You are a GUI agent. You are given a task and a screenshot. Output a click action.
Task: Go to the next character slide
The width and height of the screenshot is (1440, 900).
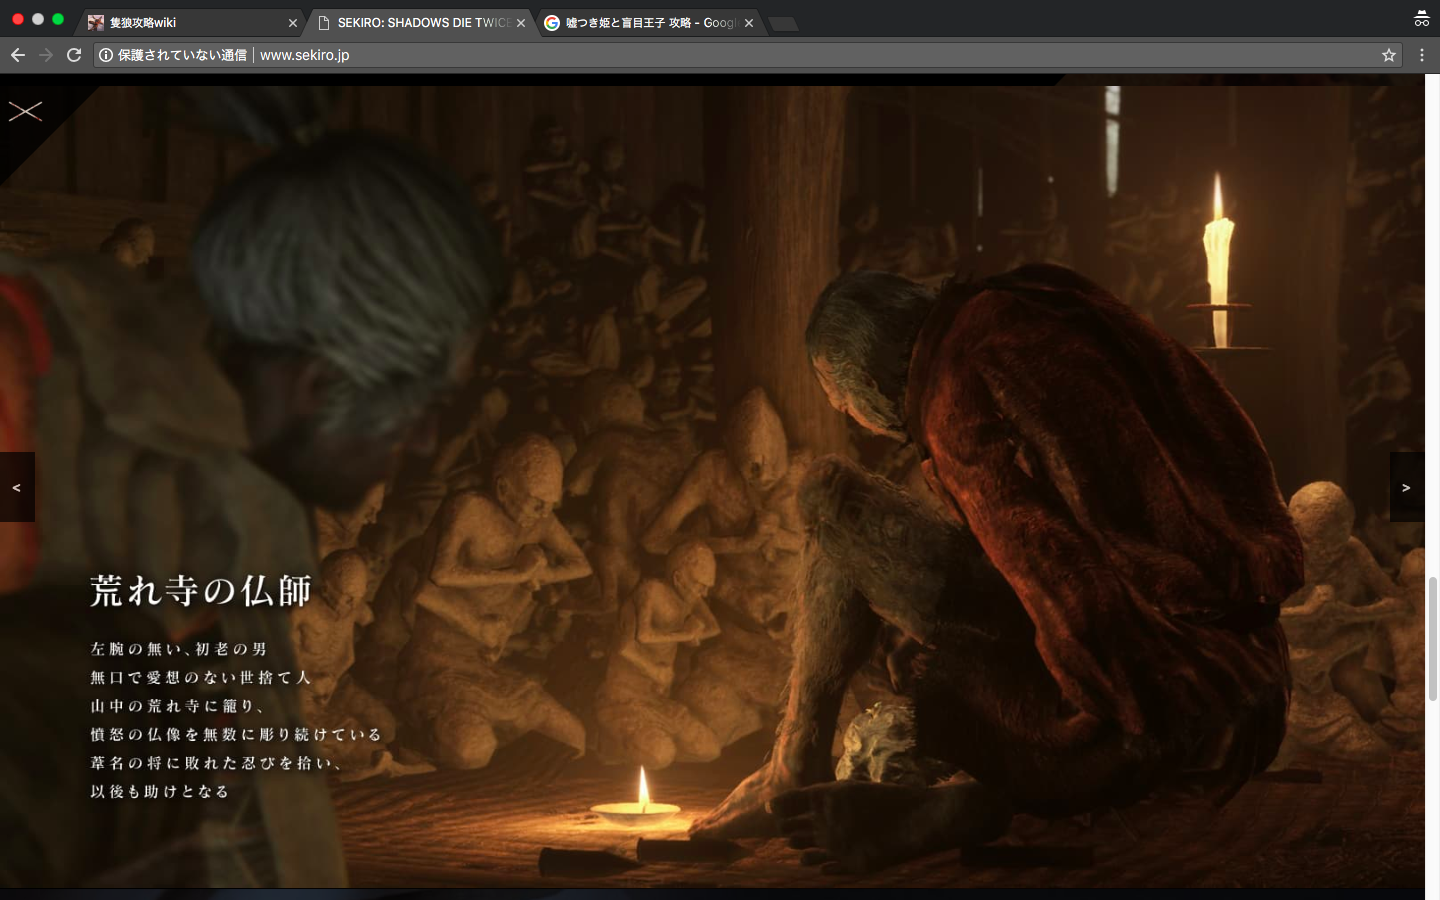click(1406, 487)
